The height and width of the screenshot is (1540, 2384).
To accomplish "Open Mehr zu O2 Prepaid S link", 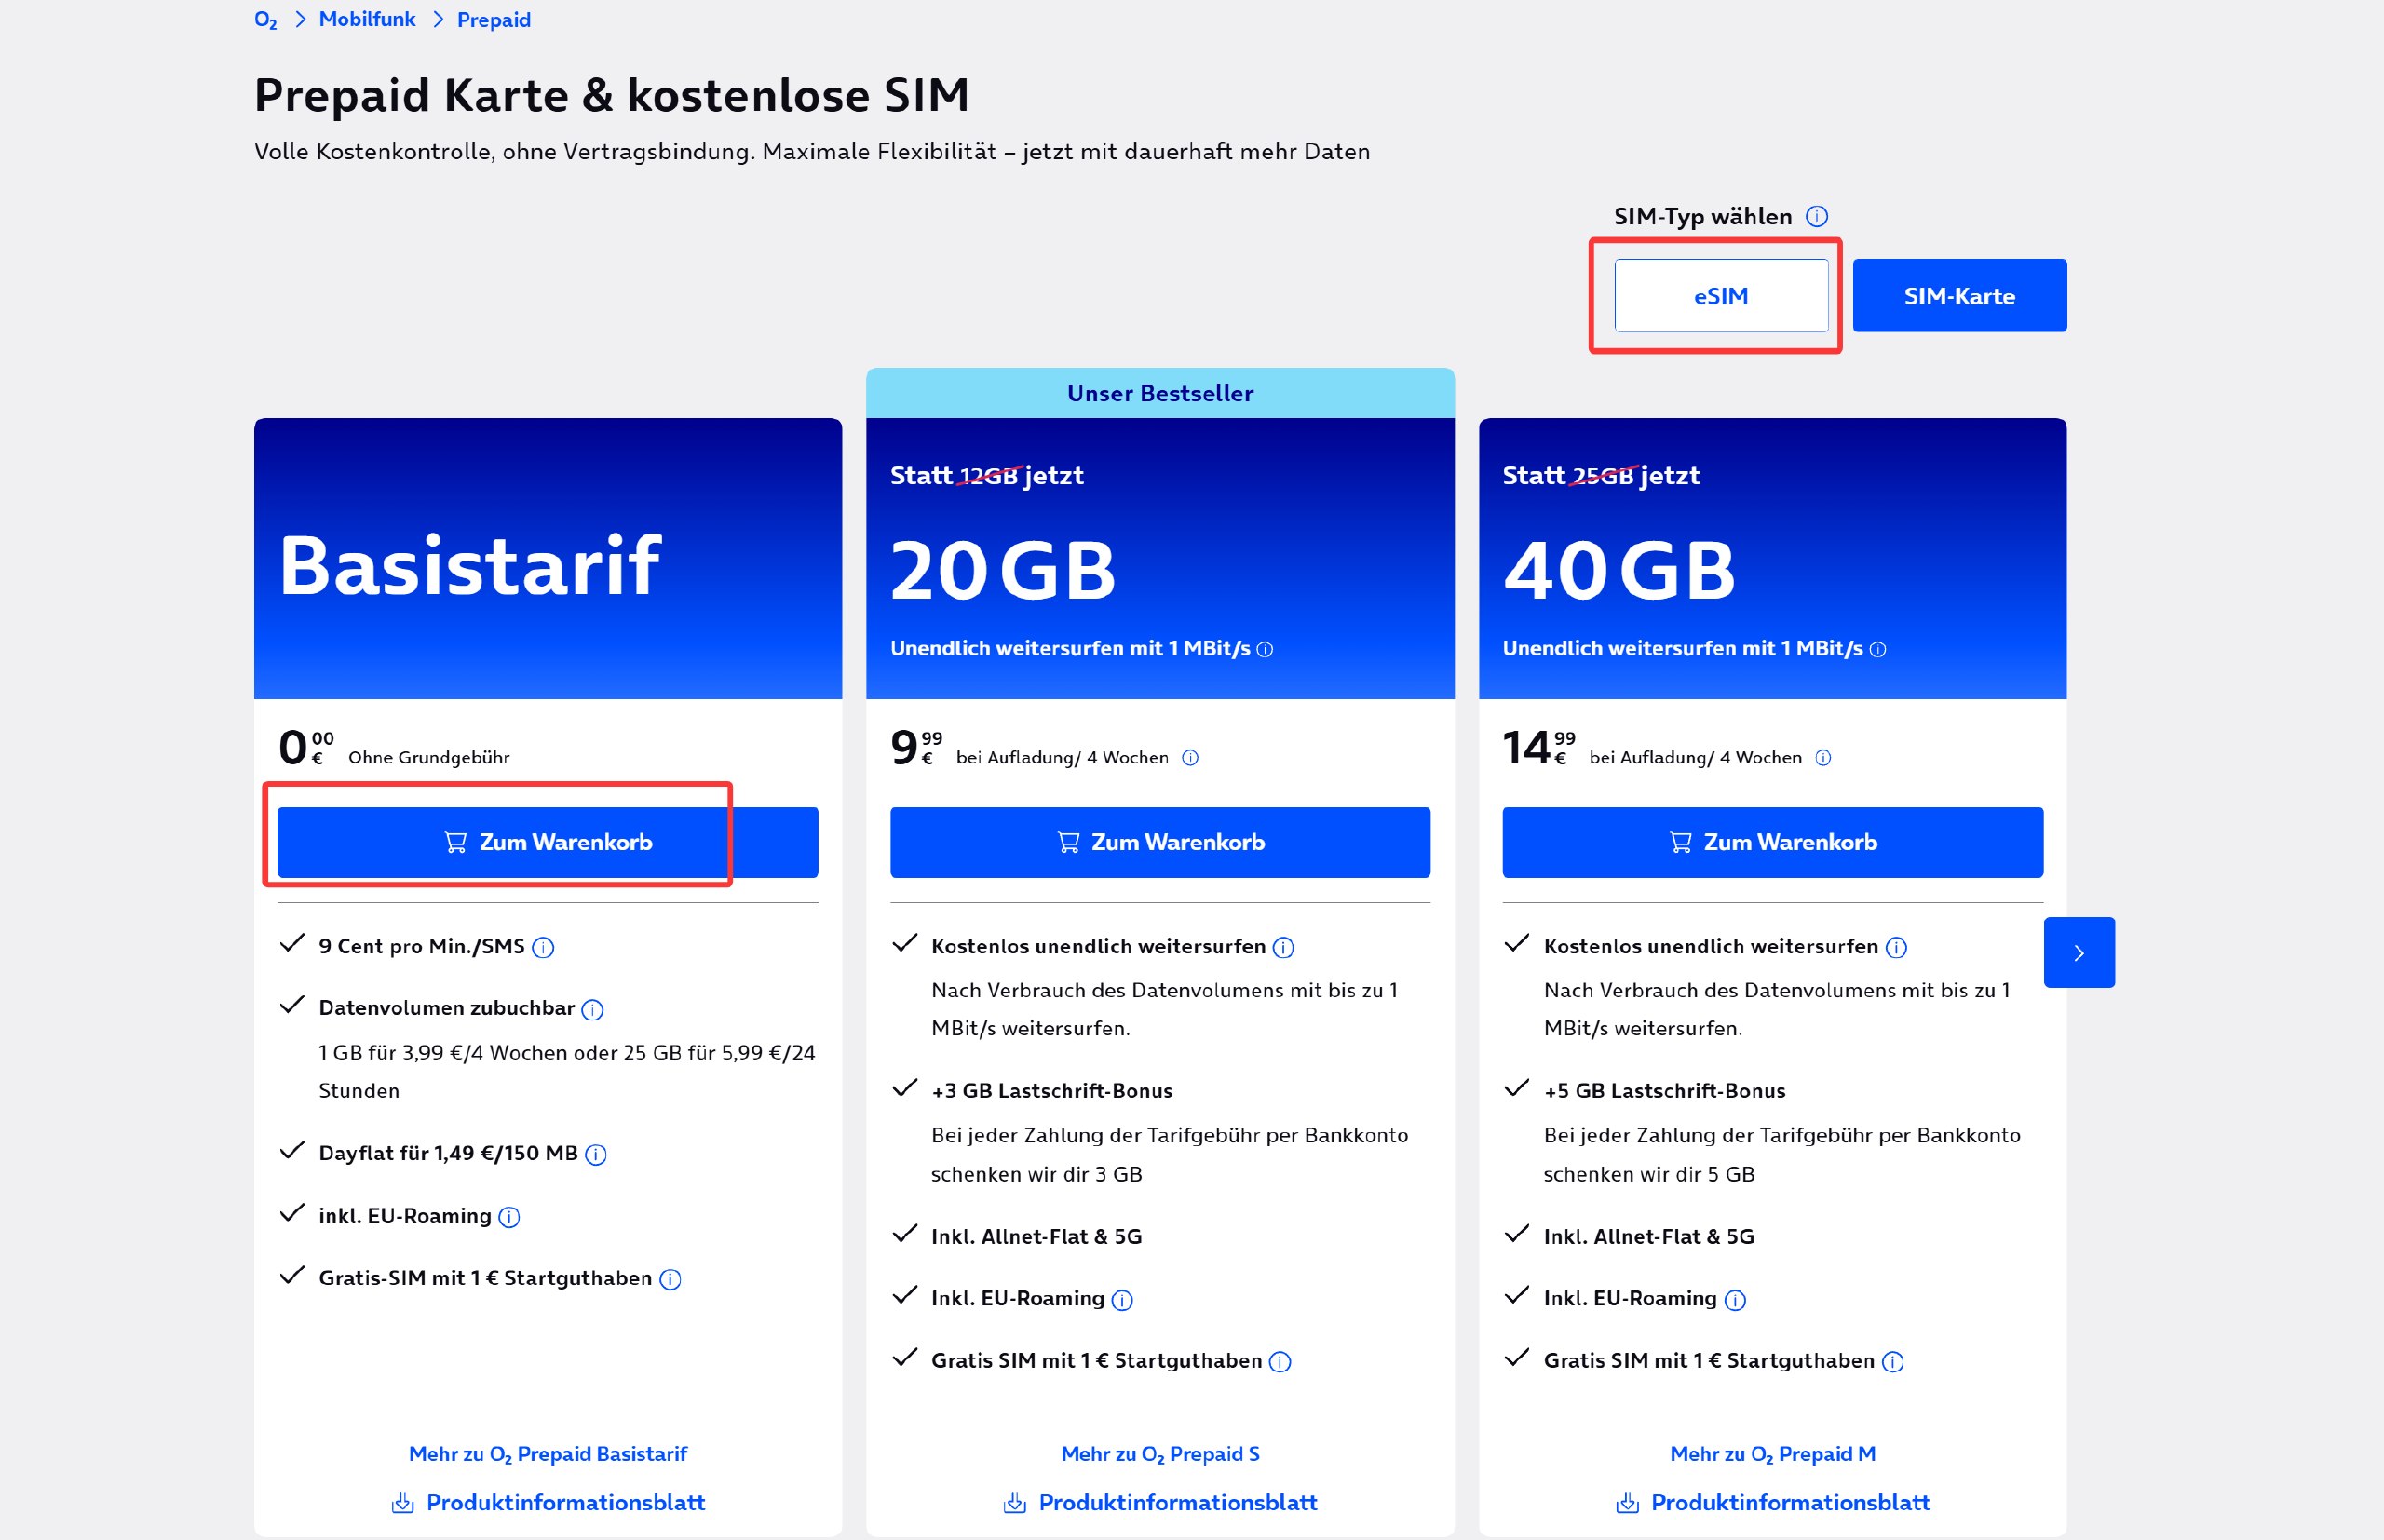I will pyautogui.click(x=1160, y=1454).
